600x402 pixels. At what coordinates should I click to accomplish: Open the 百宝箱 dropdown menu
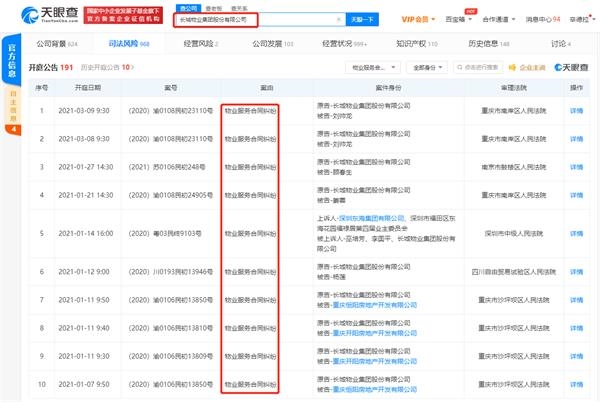click(458, 19)
